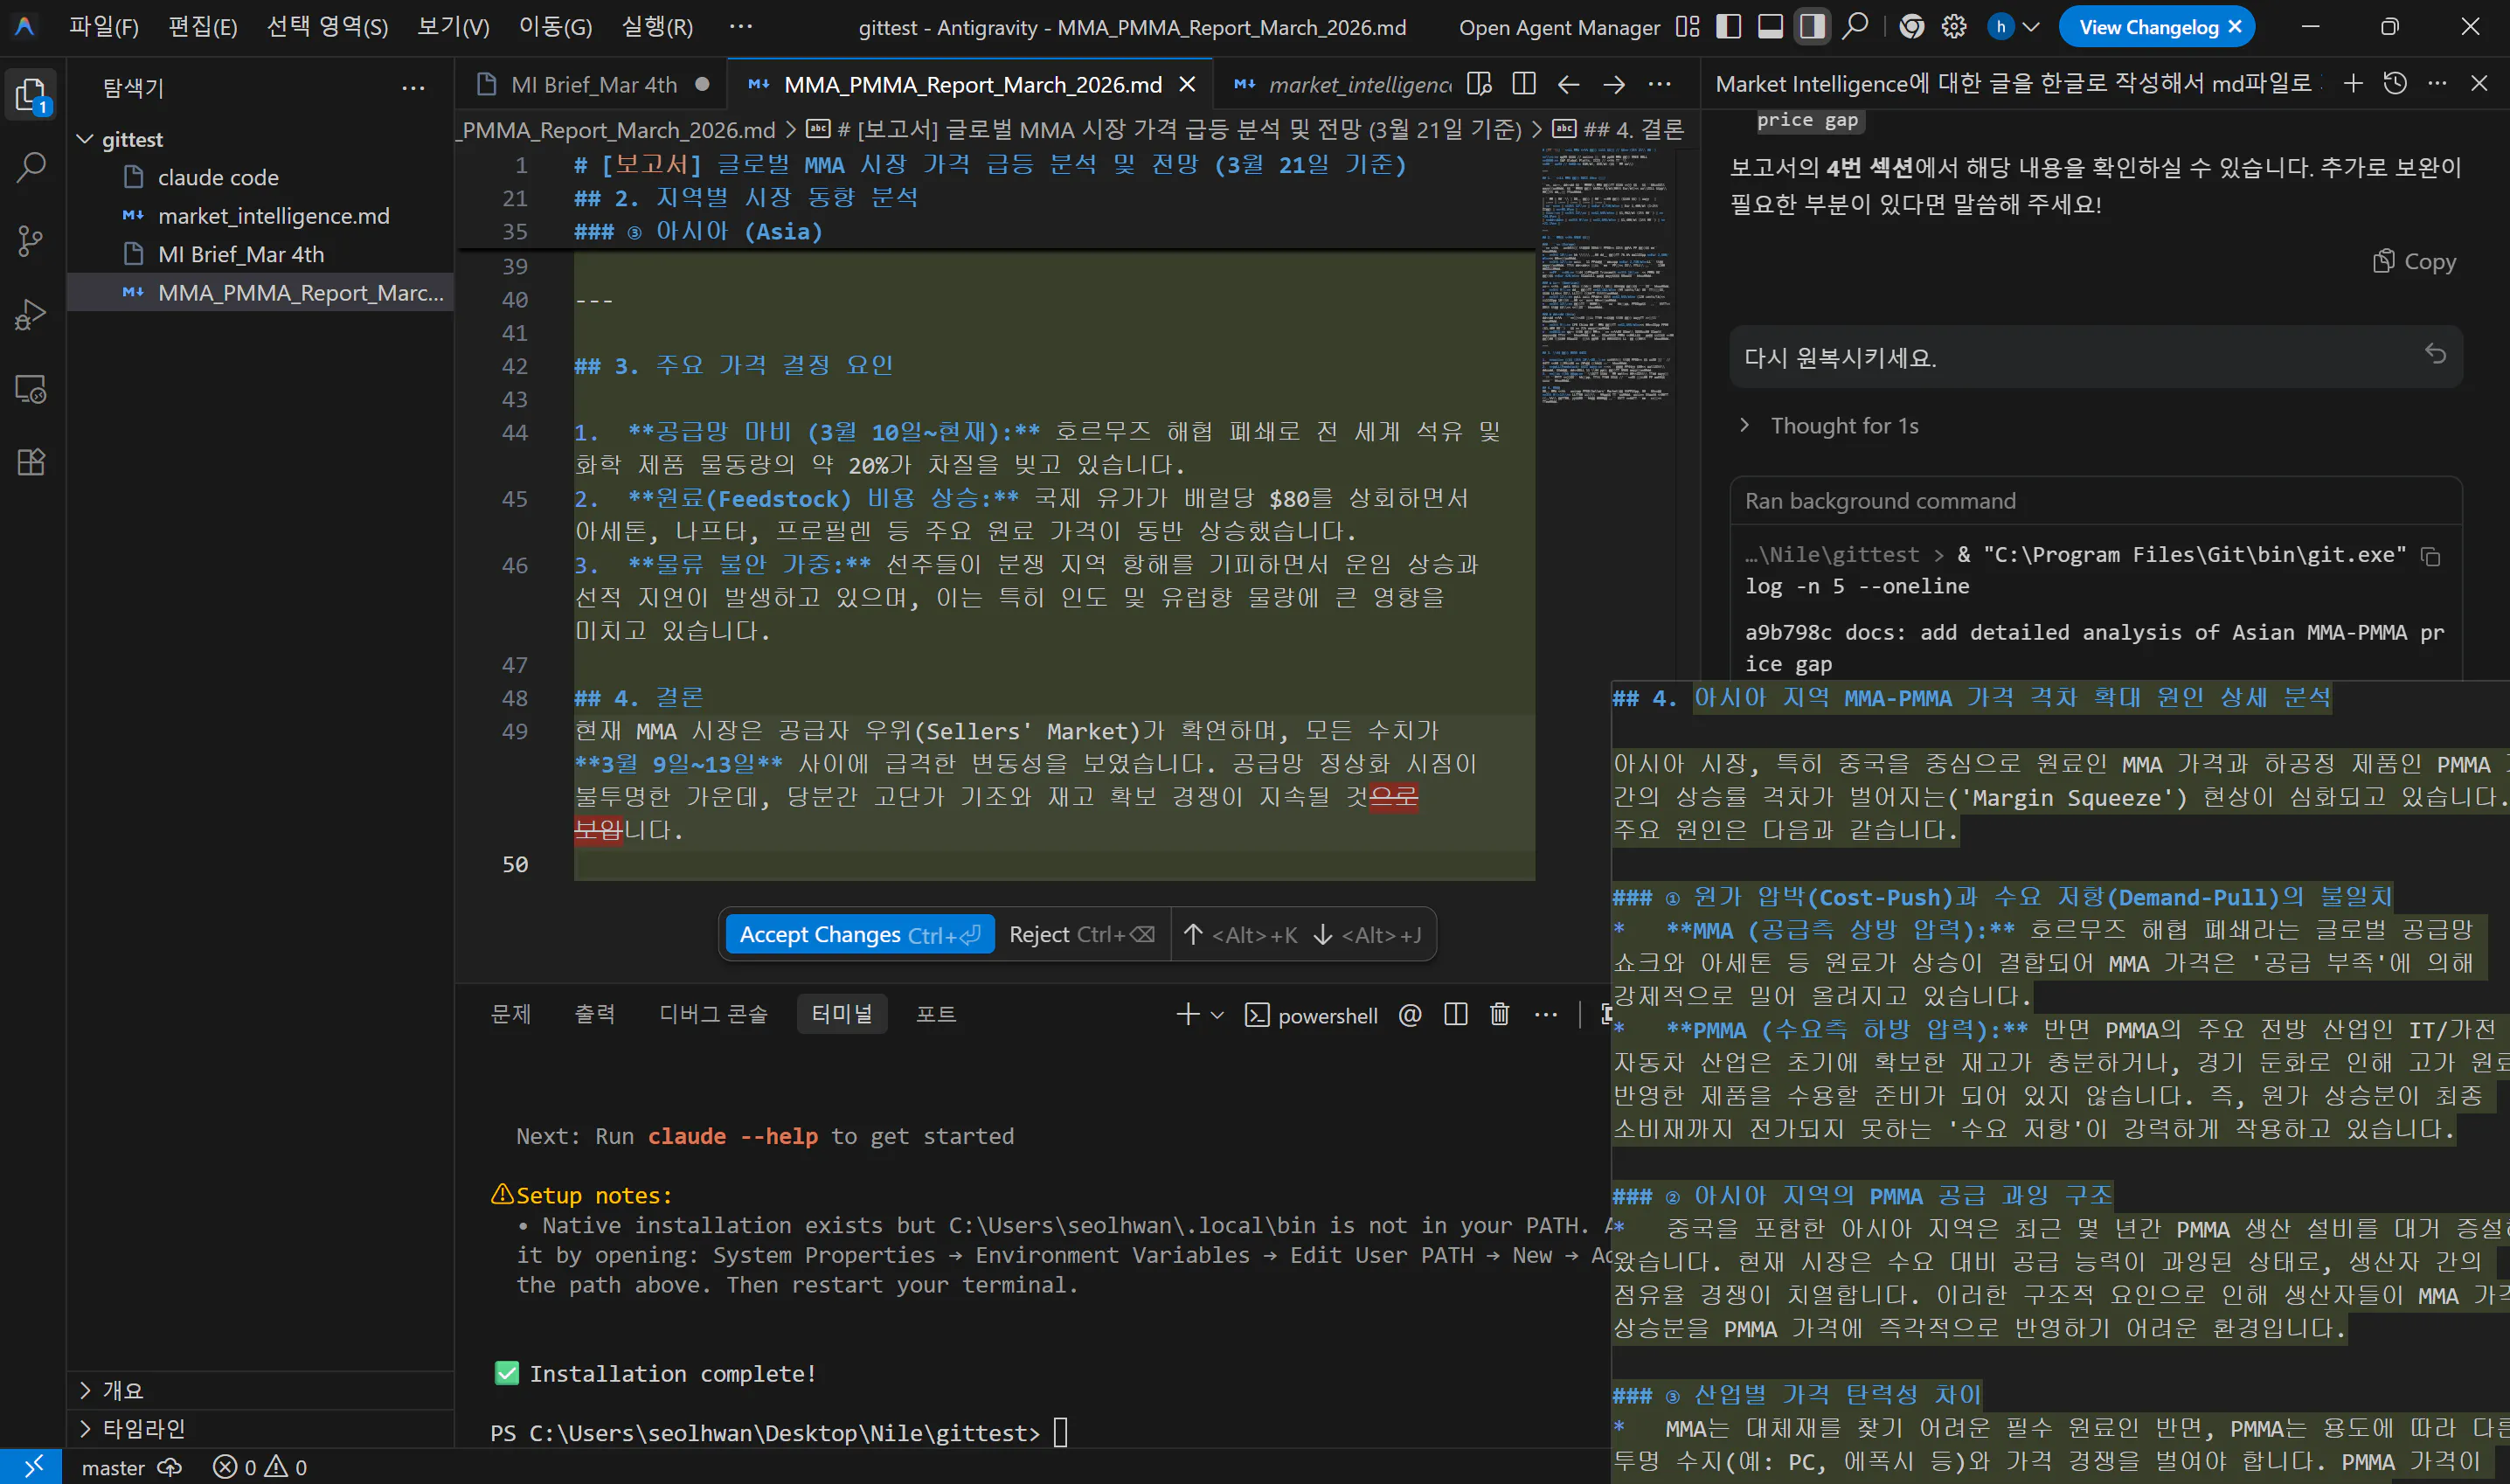This screenshot has width=2510, height=1484.
Task: Toggle the secondary agent side bar
Action: click(x=1812, y=27)
